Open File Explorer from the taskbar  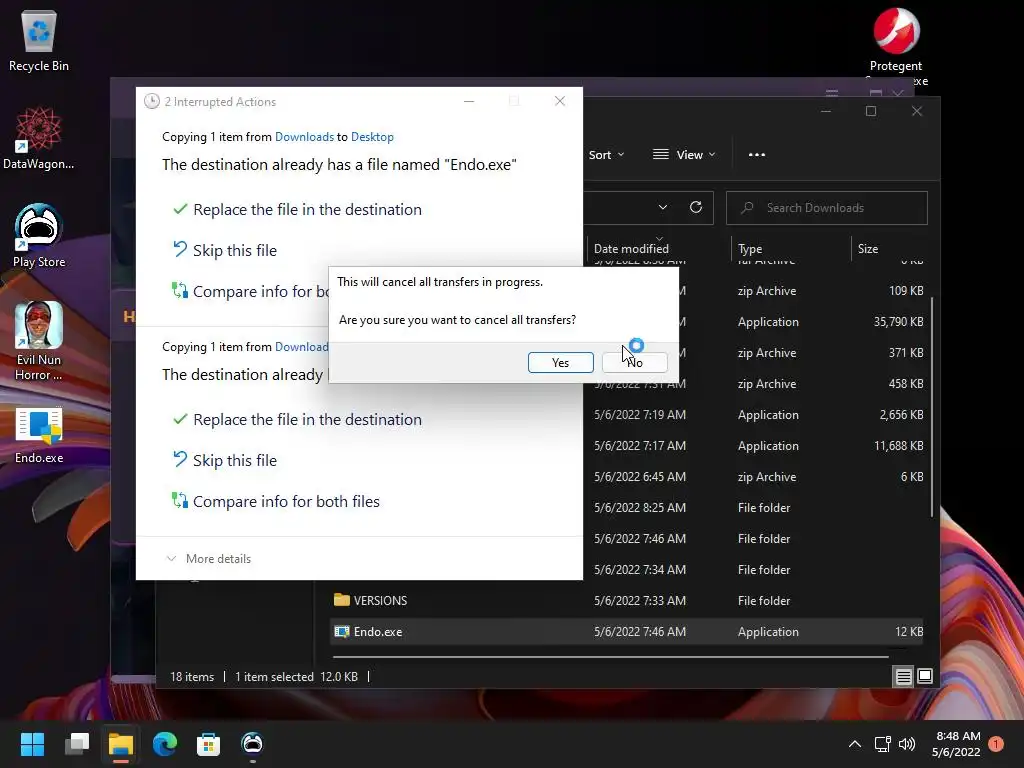tap(121, 744)
